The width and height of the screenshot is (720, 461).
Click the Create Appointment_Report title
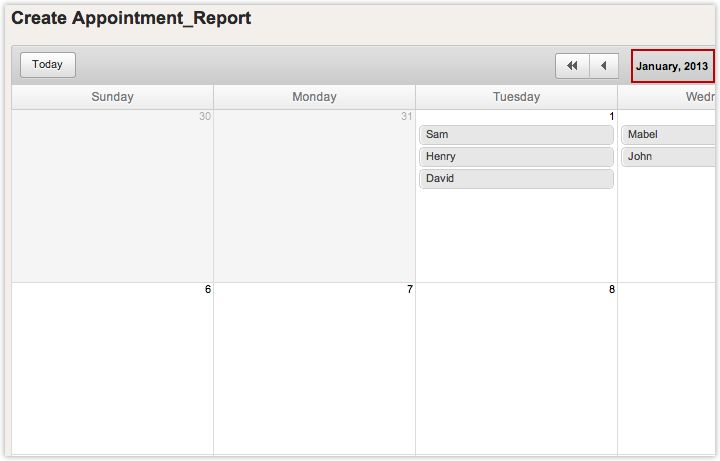coord(131,18)
